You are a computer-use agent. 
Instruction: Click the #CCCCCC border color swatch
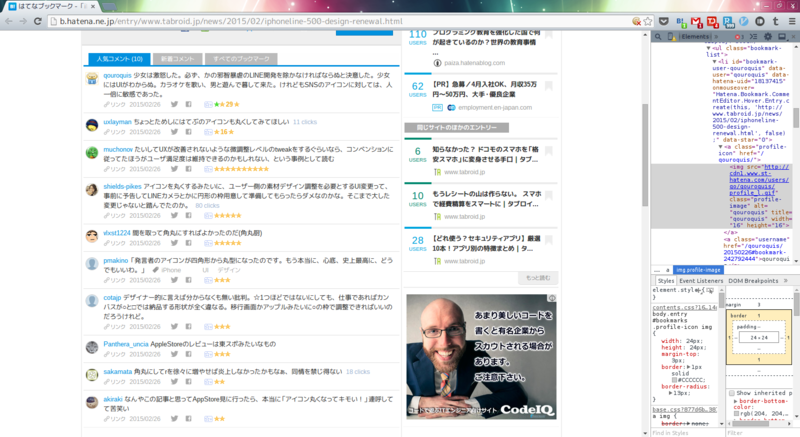coord(674,380)
